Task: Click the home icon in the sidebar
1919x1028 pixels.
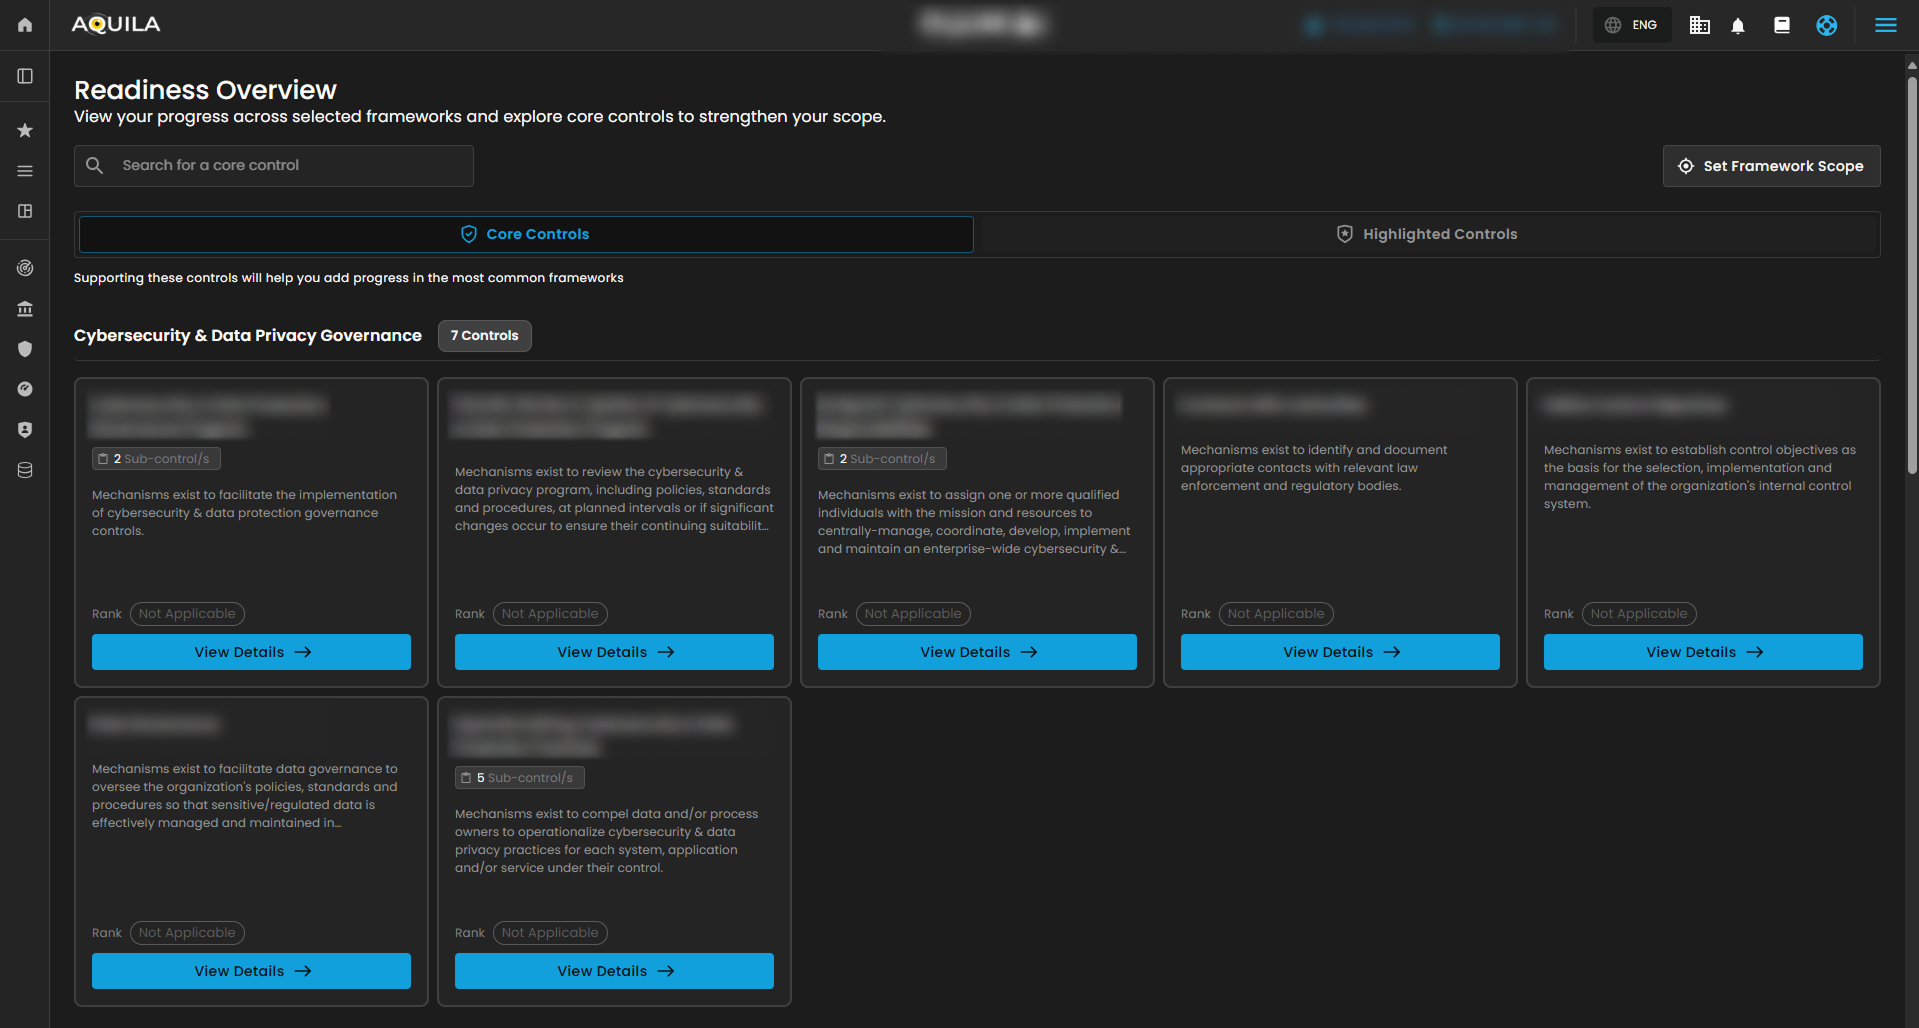Action: point(25,25)
